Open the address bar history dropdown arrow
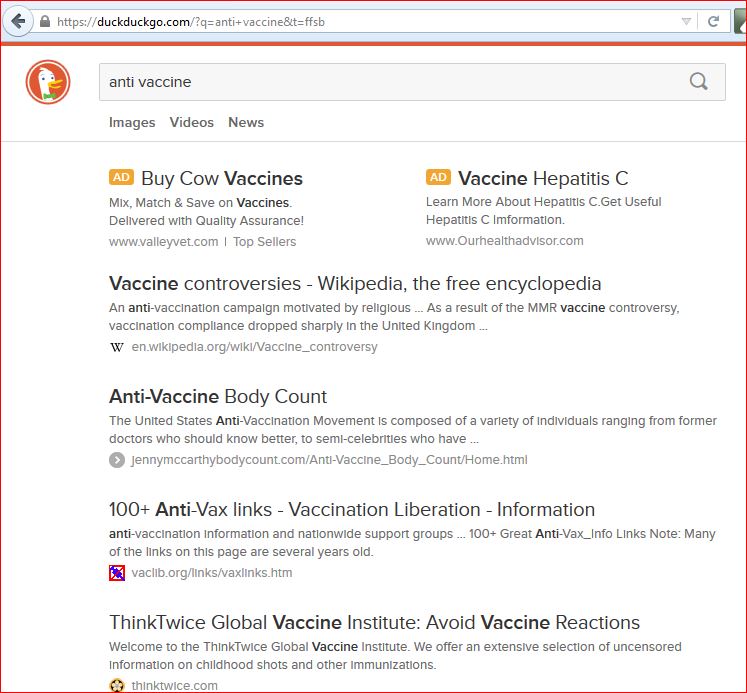The image size is (747, 693). tap(686, 21)
